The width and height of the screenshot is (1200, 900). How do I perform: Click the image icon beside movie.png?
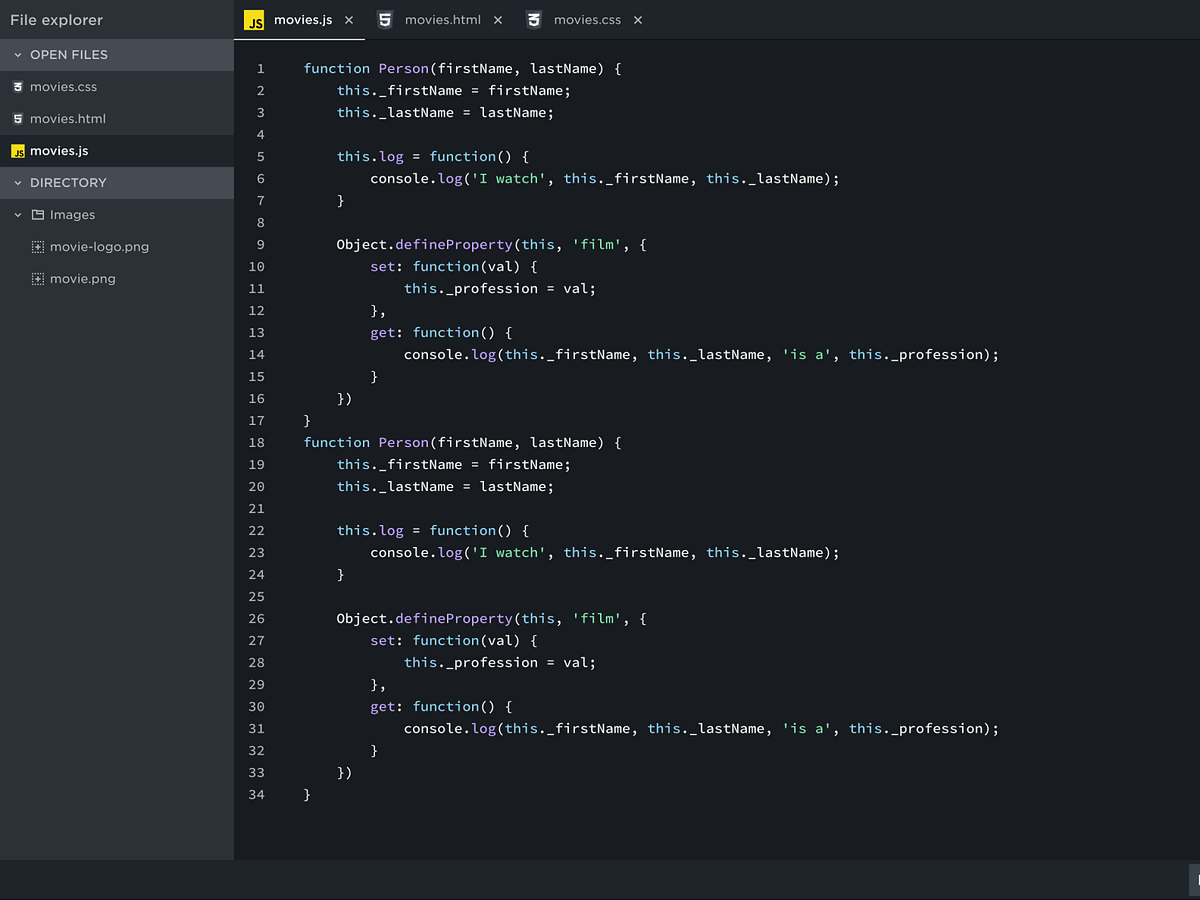pyautogui.click(x=36, y=278)
